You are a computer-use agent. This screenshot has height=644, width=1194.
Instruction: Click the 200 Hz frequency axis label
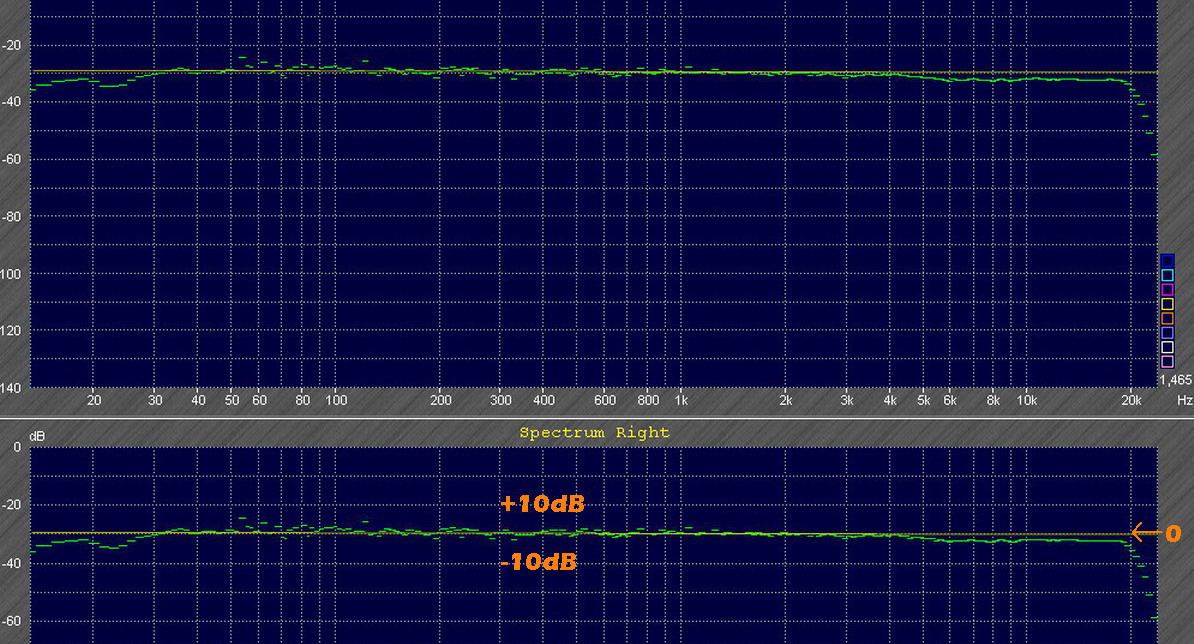click(441, 401)
